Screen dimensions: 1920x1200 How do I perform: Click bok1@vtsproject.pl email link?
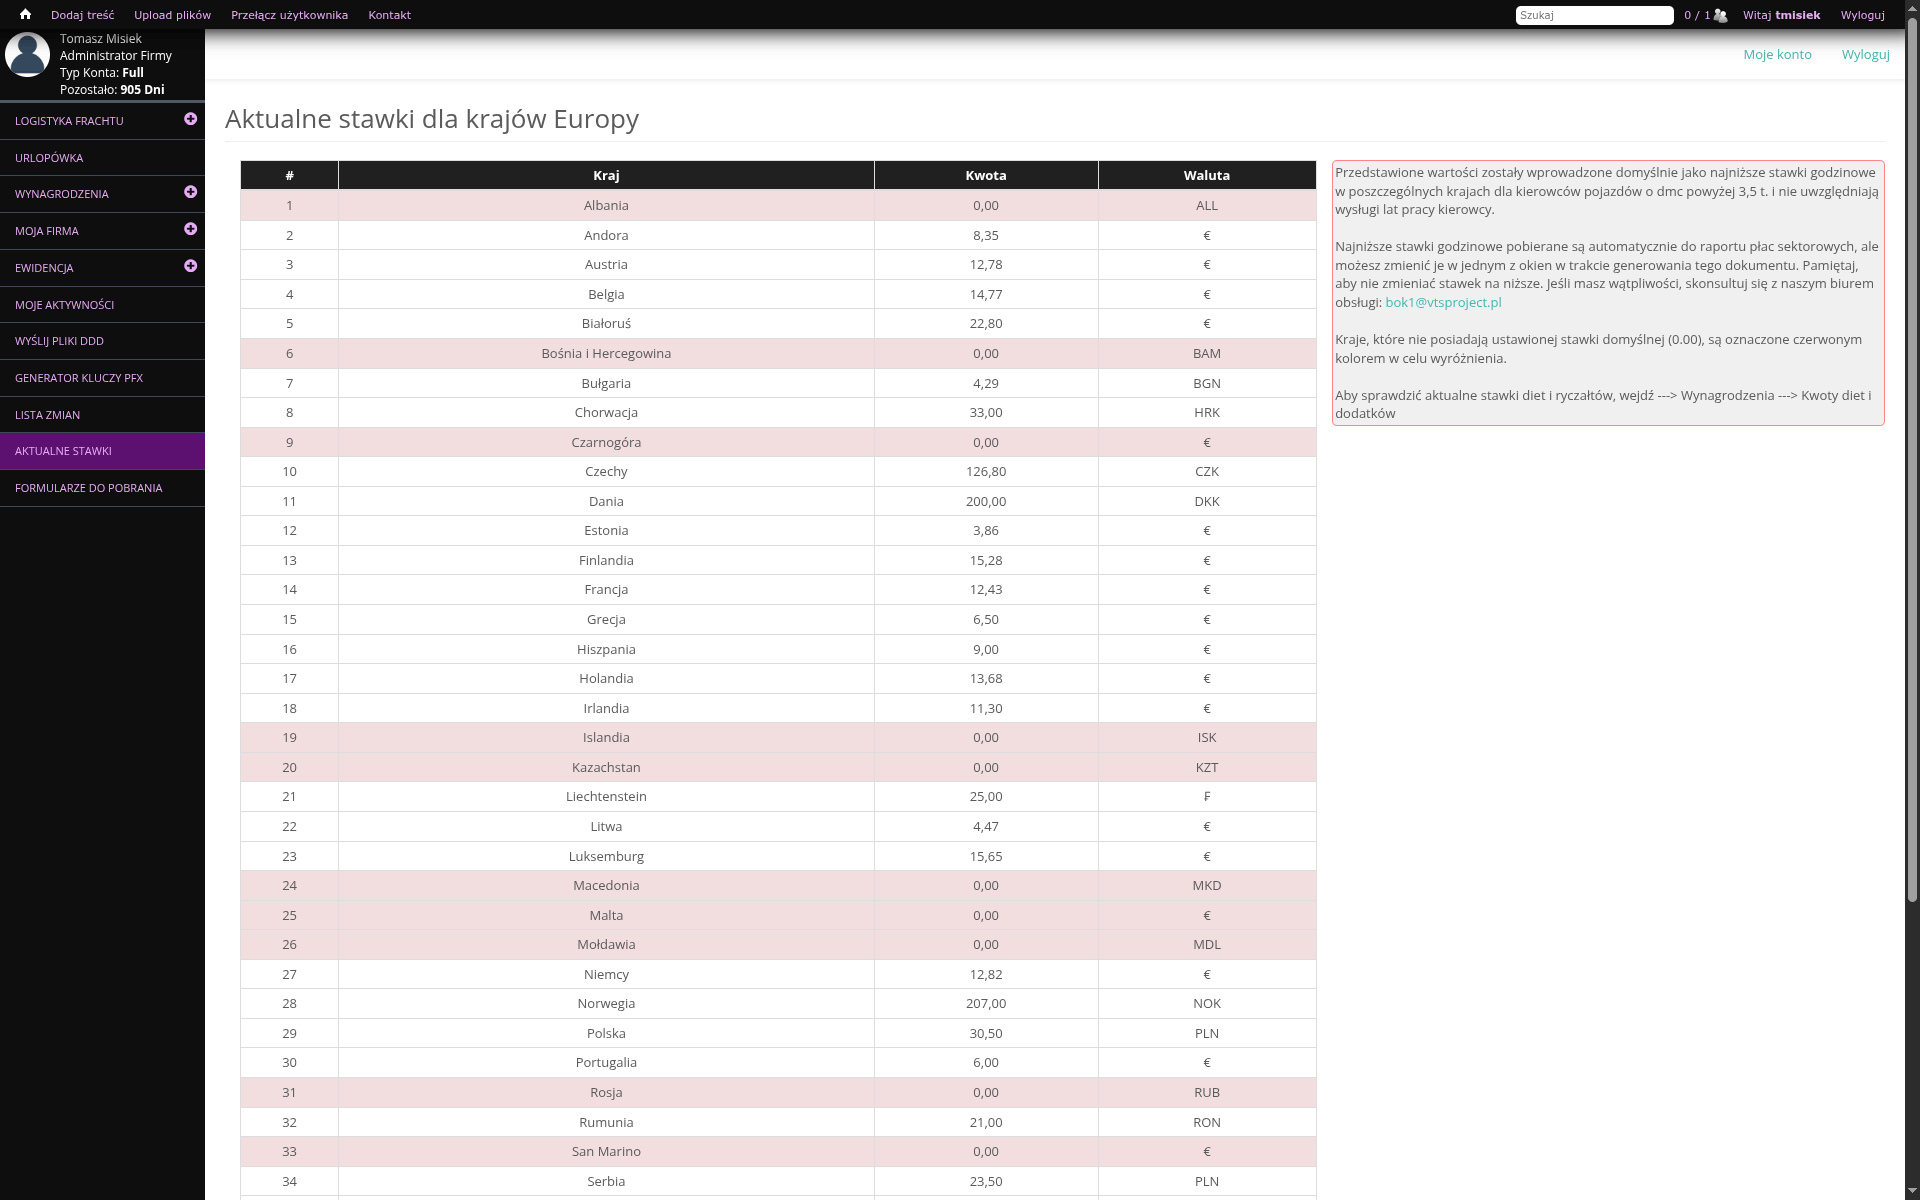tap(1442, 302)
